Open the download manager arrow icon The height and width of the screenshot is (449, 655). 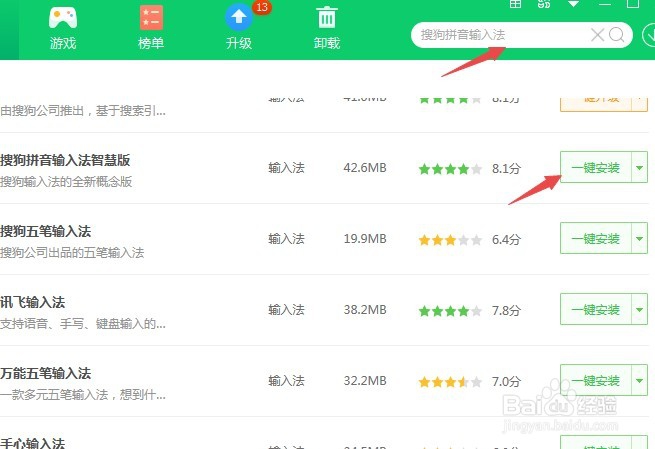pos(649,35)
